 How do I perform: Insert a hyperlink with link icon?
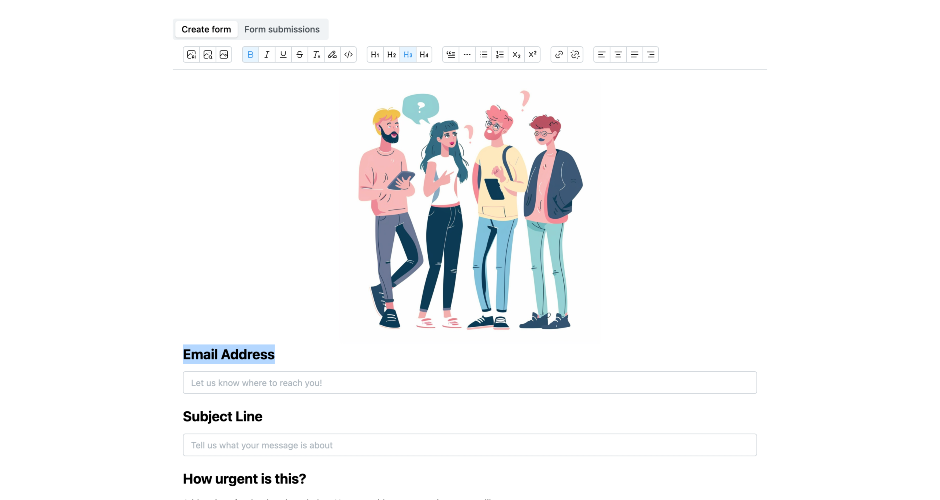point(559,55)
